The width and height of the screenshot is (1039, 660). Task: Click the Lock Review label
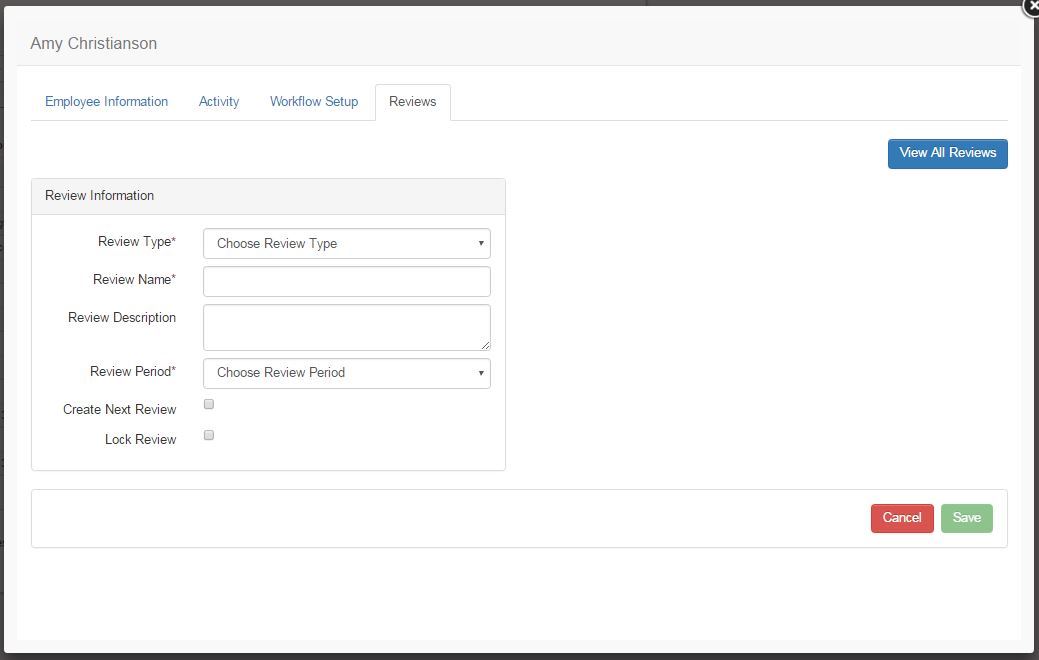[140, 440]
